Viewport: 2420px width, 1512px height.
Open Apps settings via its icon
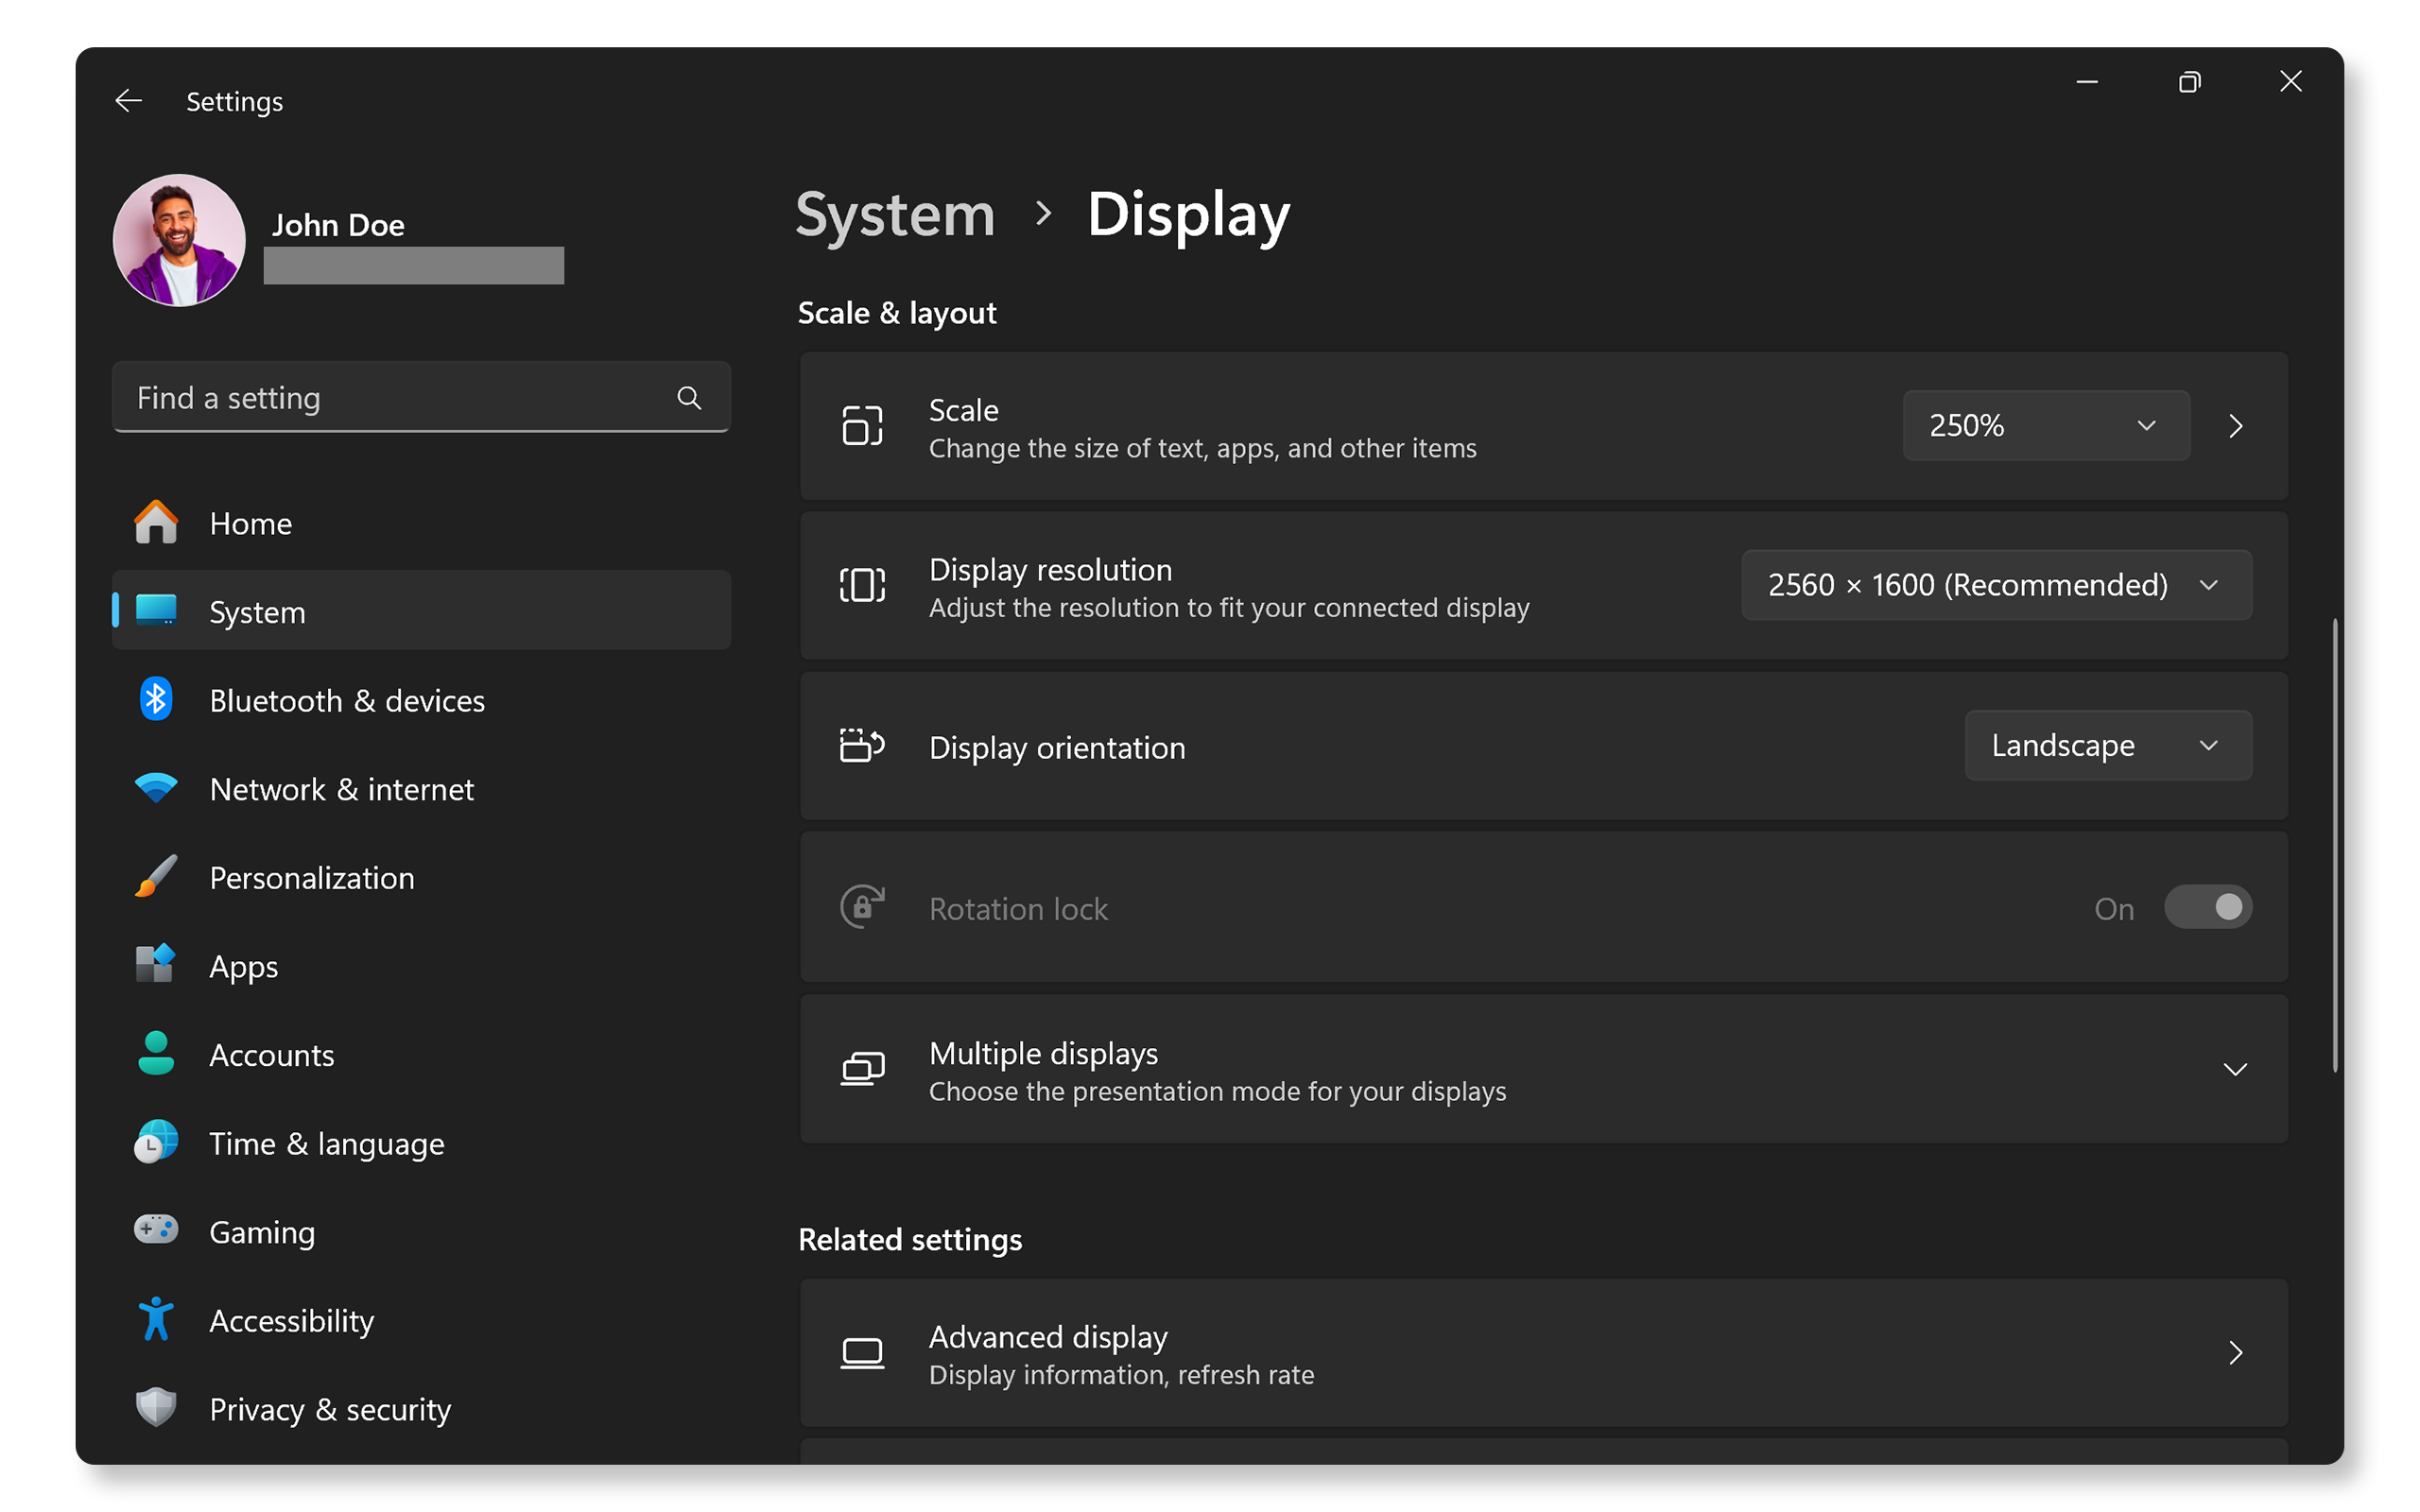[156, 965]
